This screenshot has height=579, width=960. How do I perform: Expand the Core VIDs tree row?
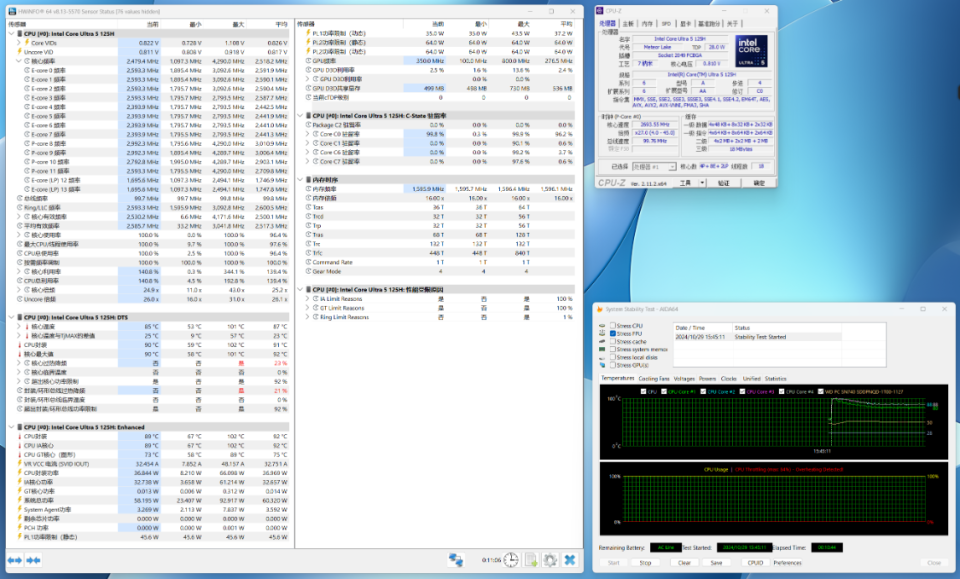point(19,43)
